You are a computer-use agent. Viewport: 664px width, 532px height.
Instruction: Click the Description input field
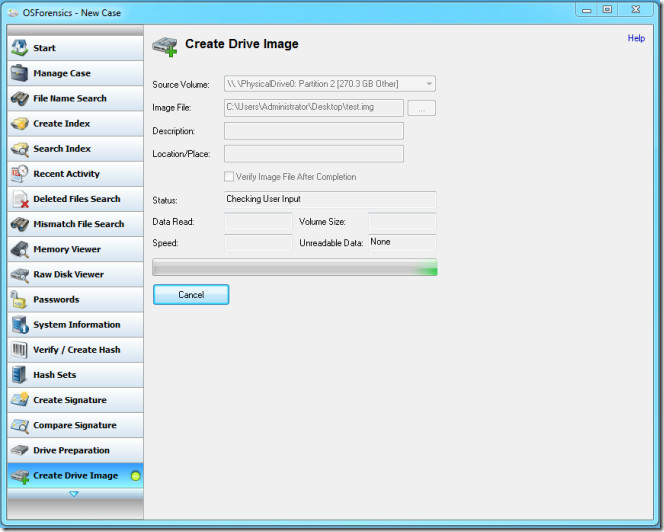pyautogui.click(x=314, y=131)
